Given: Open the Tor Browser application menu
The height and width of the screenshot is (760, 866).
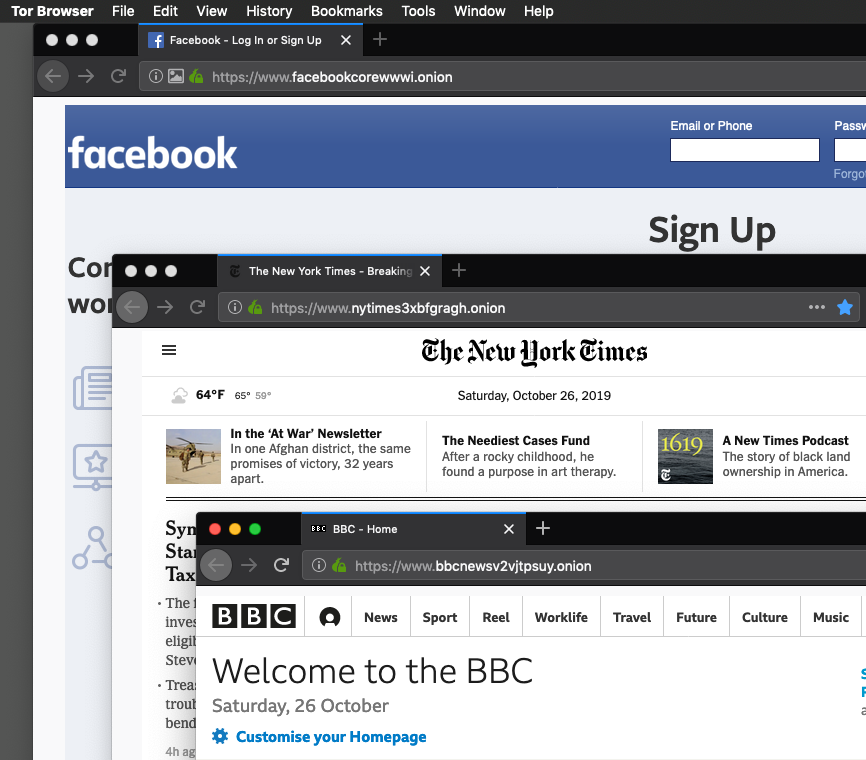Looking at the screenshot, I should pyautogui.click(x=52, y=11).
